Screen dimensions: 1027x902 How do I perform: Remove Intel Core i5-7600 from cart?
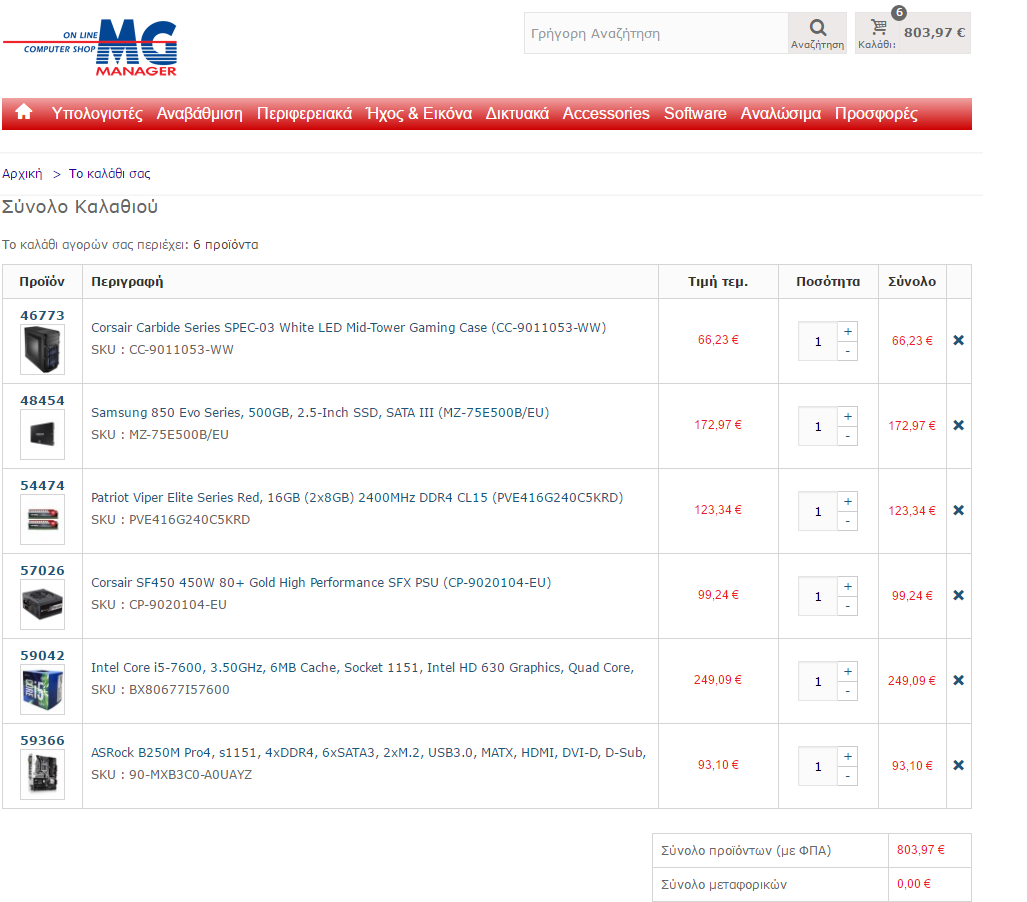tap(958, 681)
